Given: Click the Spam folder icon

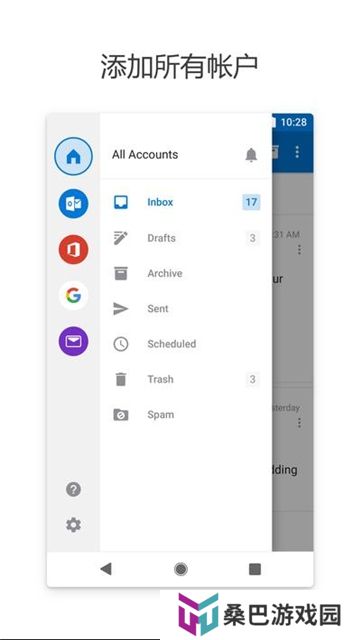Looking at the screenshot, I should [x=120, y=415].
